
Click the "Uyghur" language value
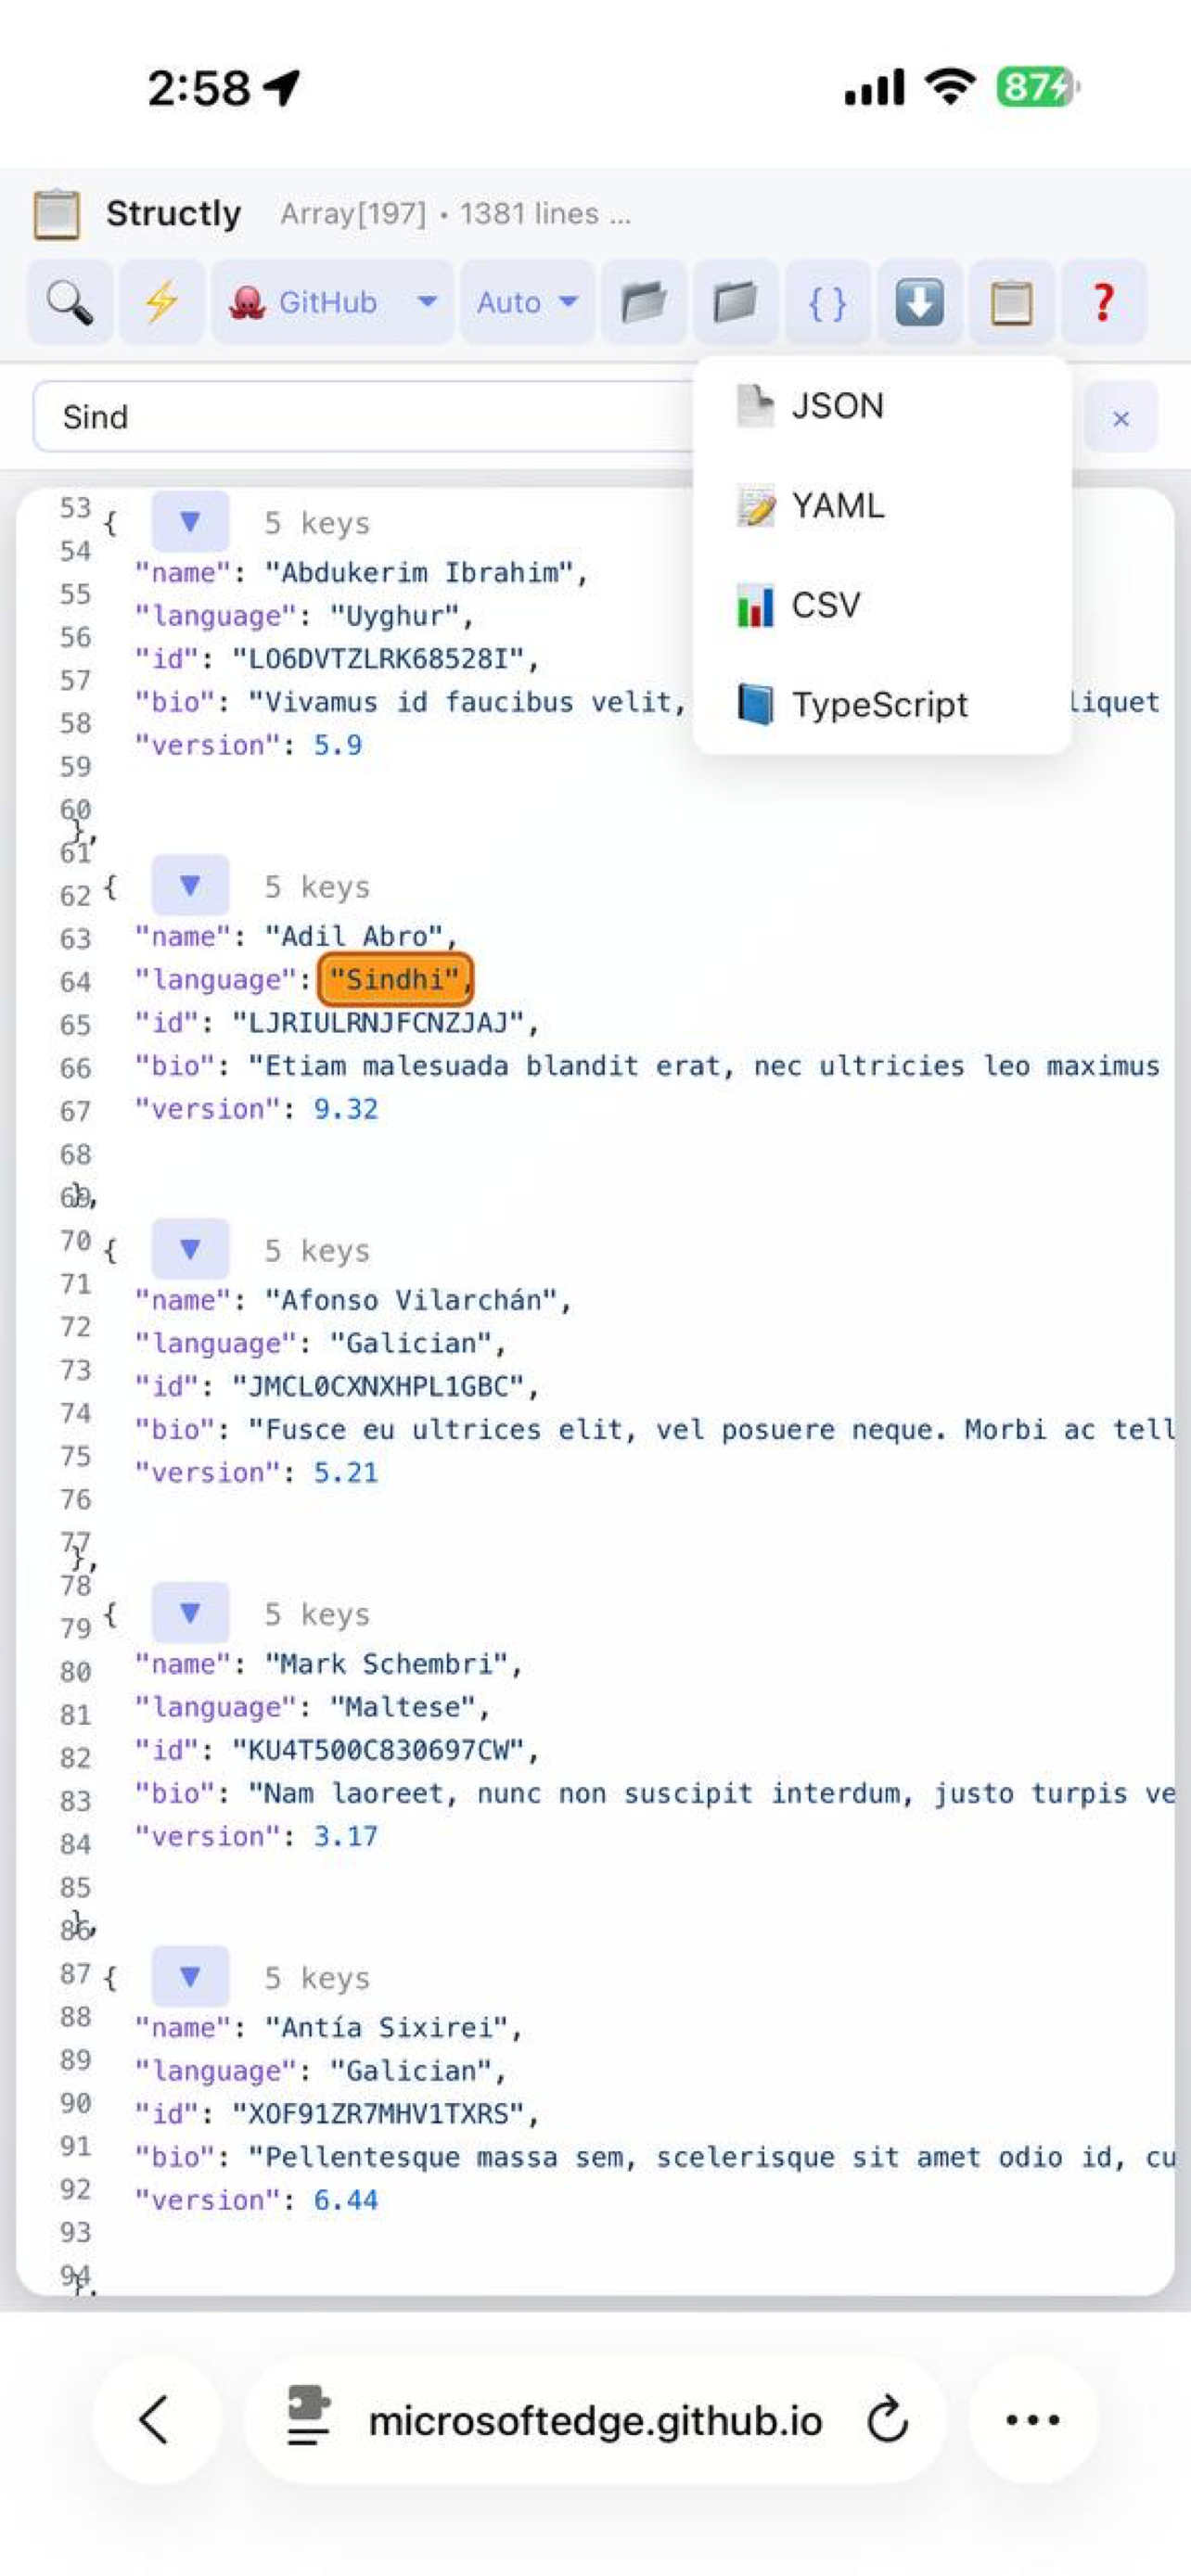[394, 616]
